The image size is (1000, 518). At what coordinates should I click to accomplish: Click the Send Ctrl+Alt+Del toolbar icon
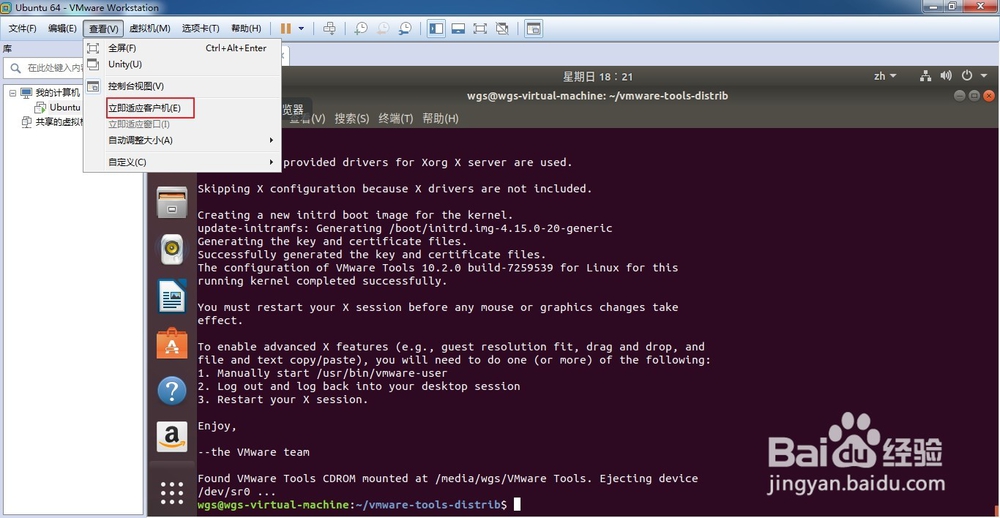tap(329, 29)
